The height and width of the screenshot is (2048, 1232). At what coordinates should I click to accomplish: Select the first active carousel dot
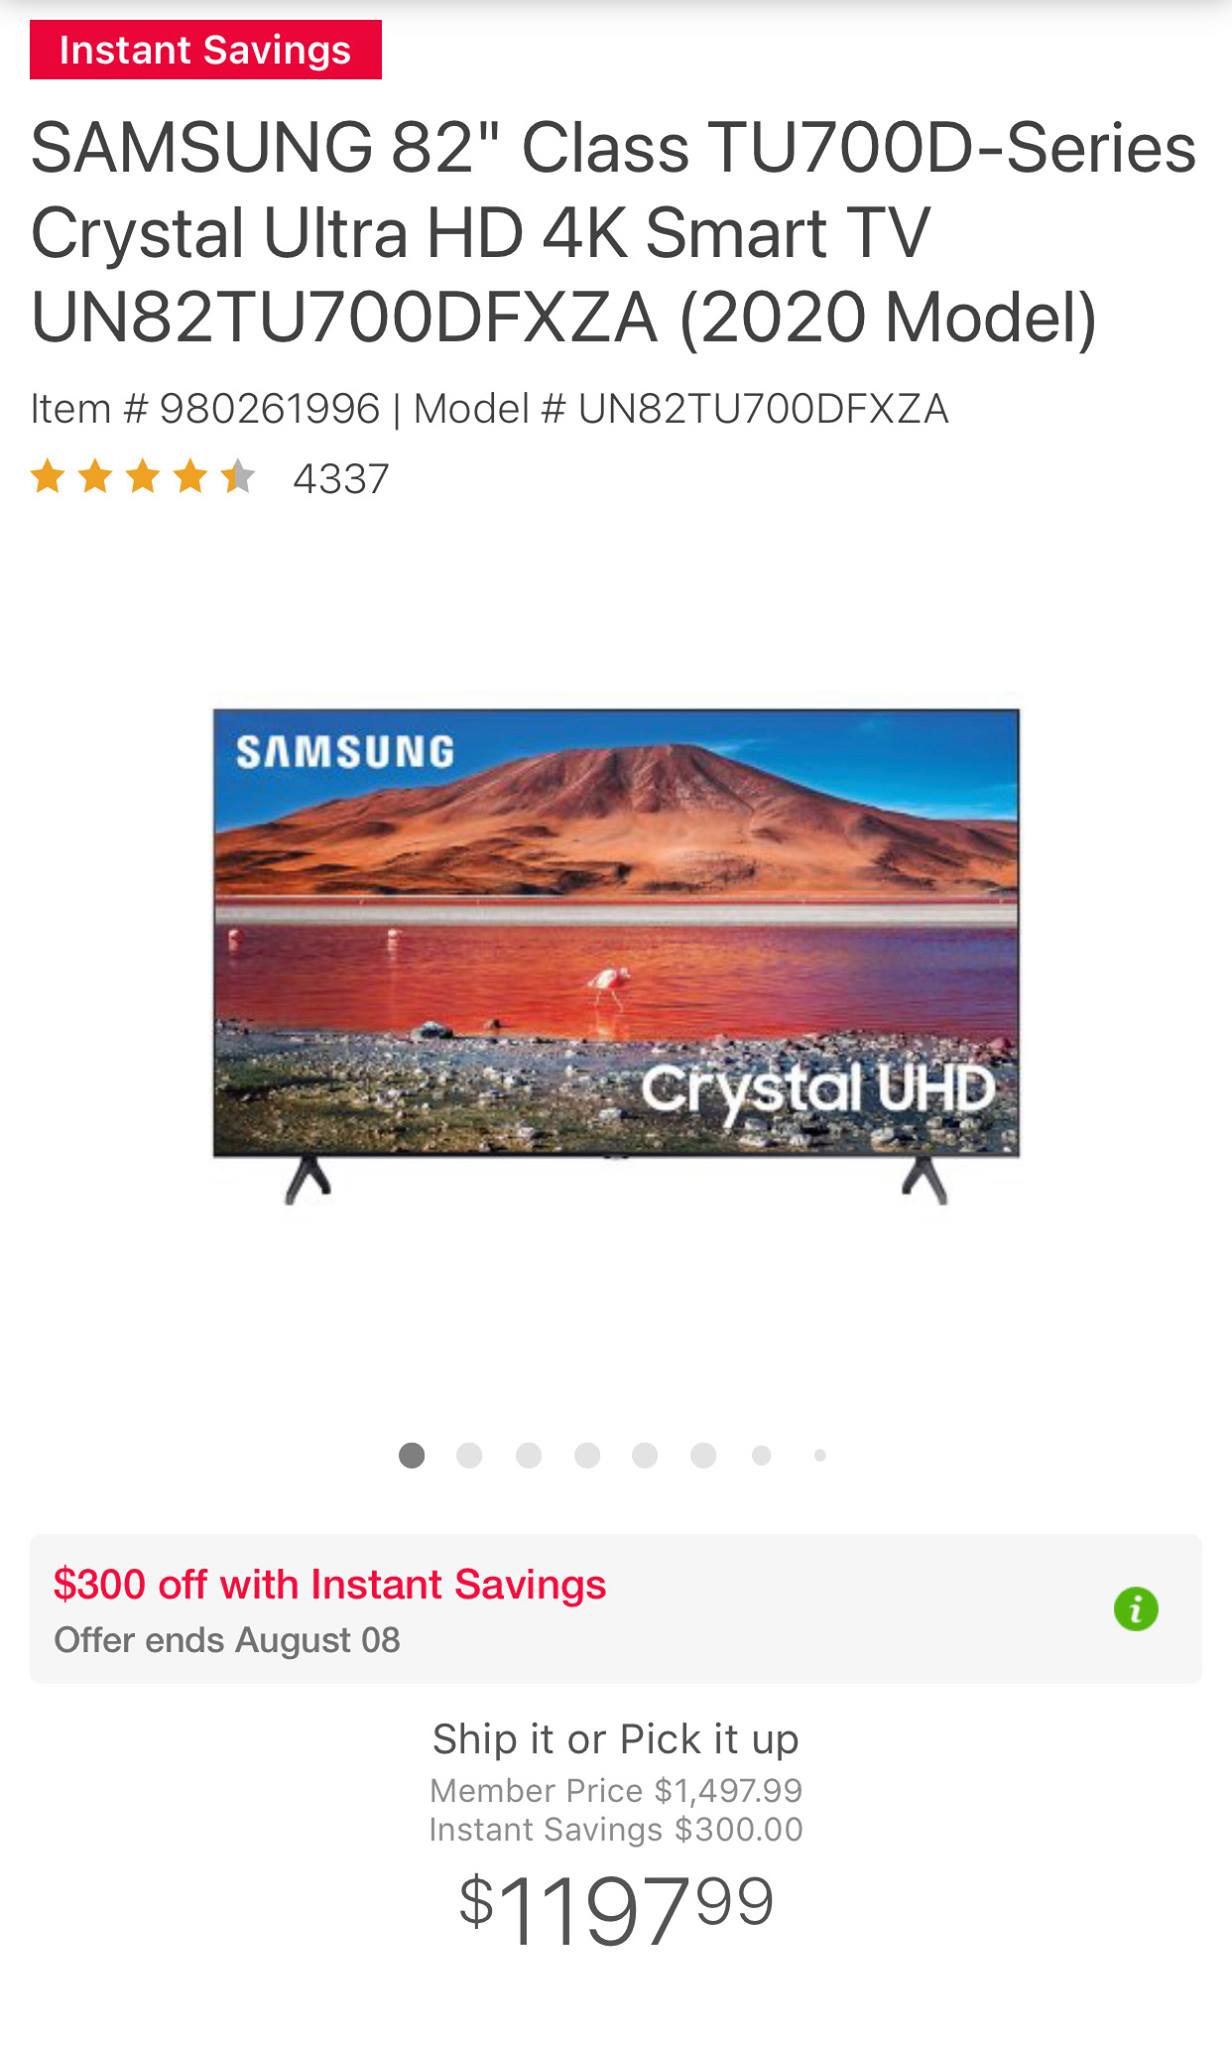411,1455
